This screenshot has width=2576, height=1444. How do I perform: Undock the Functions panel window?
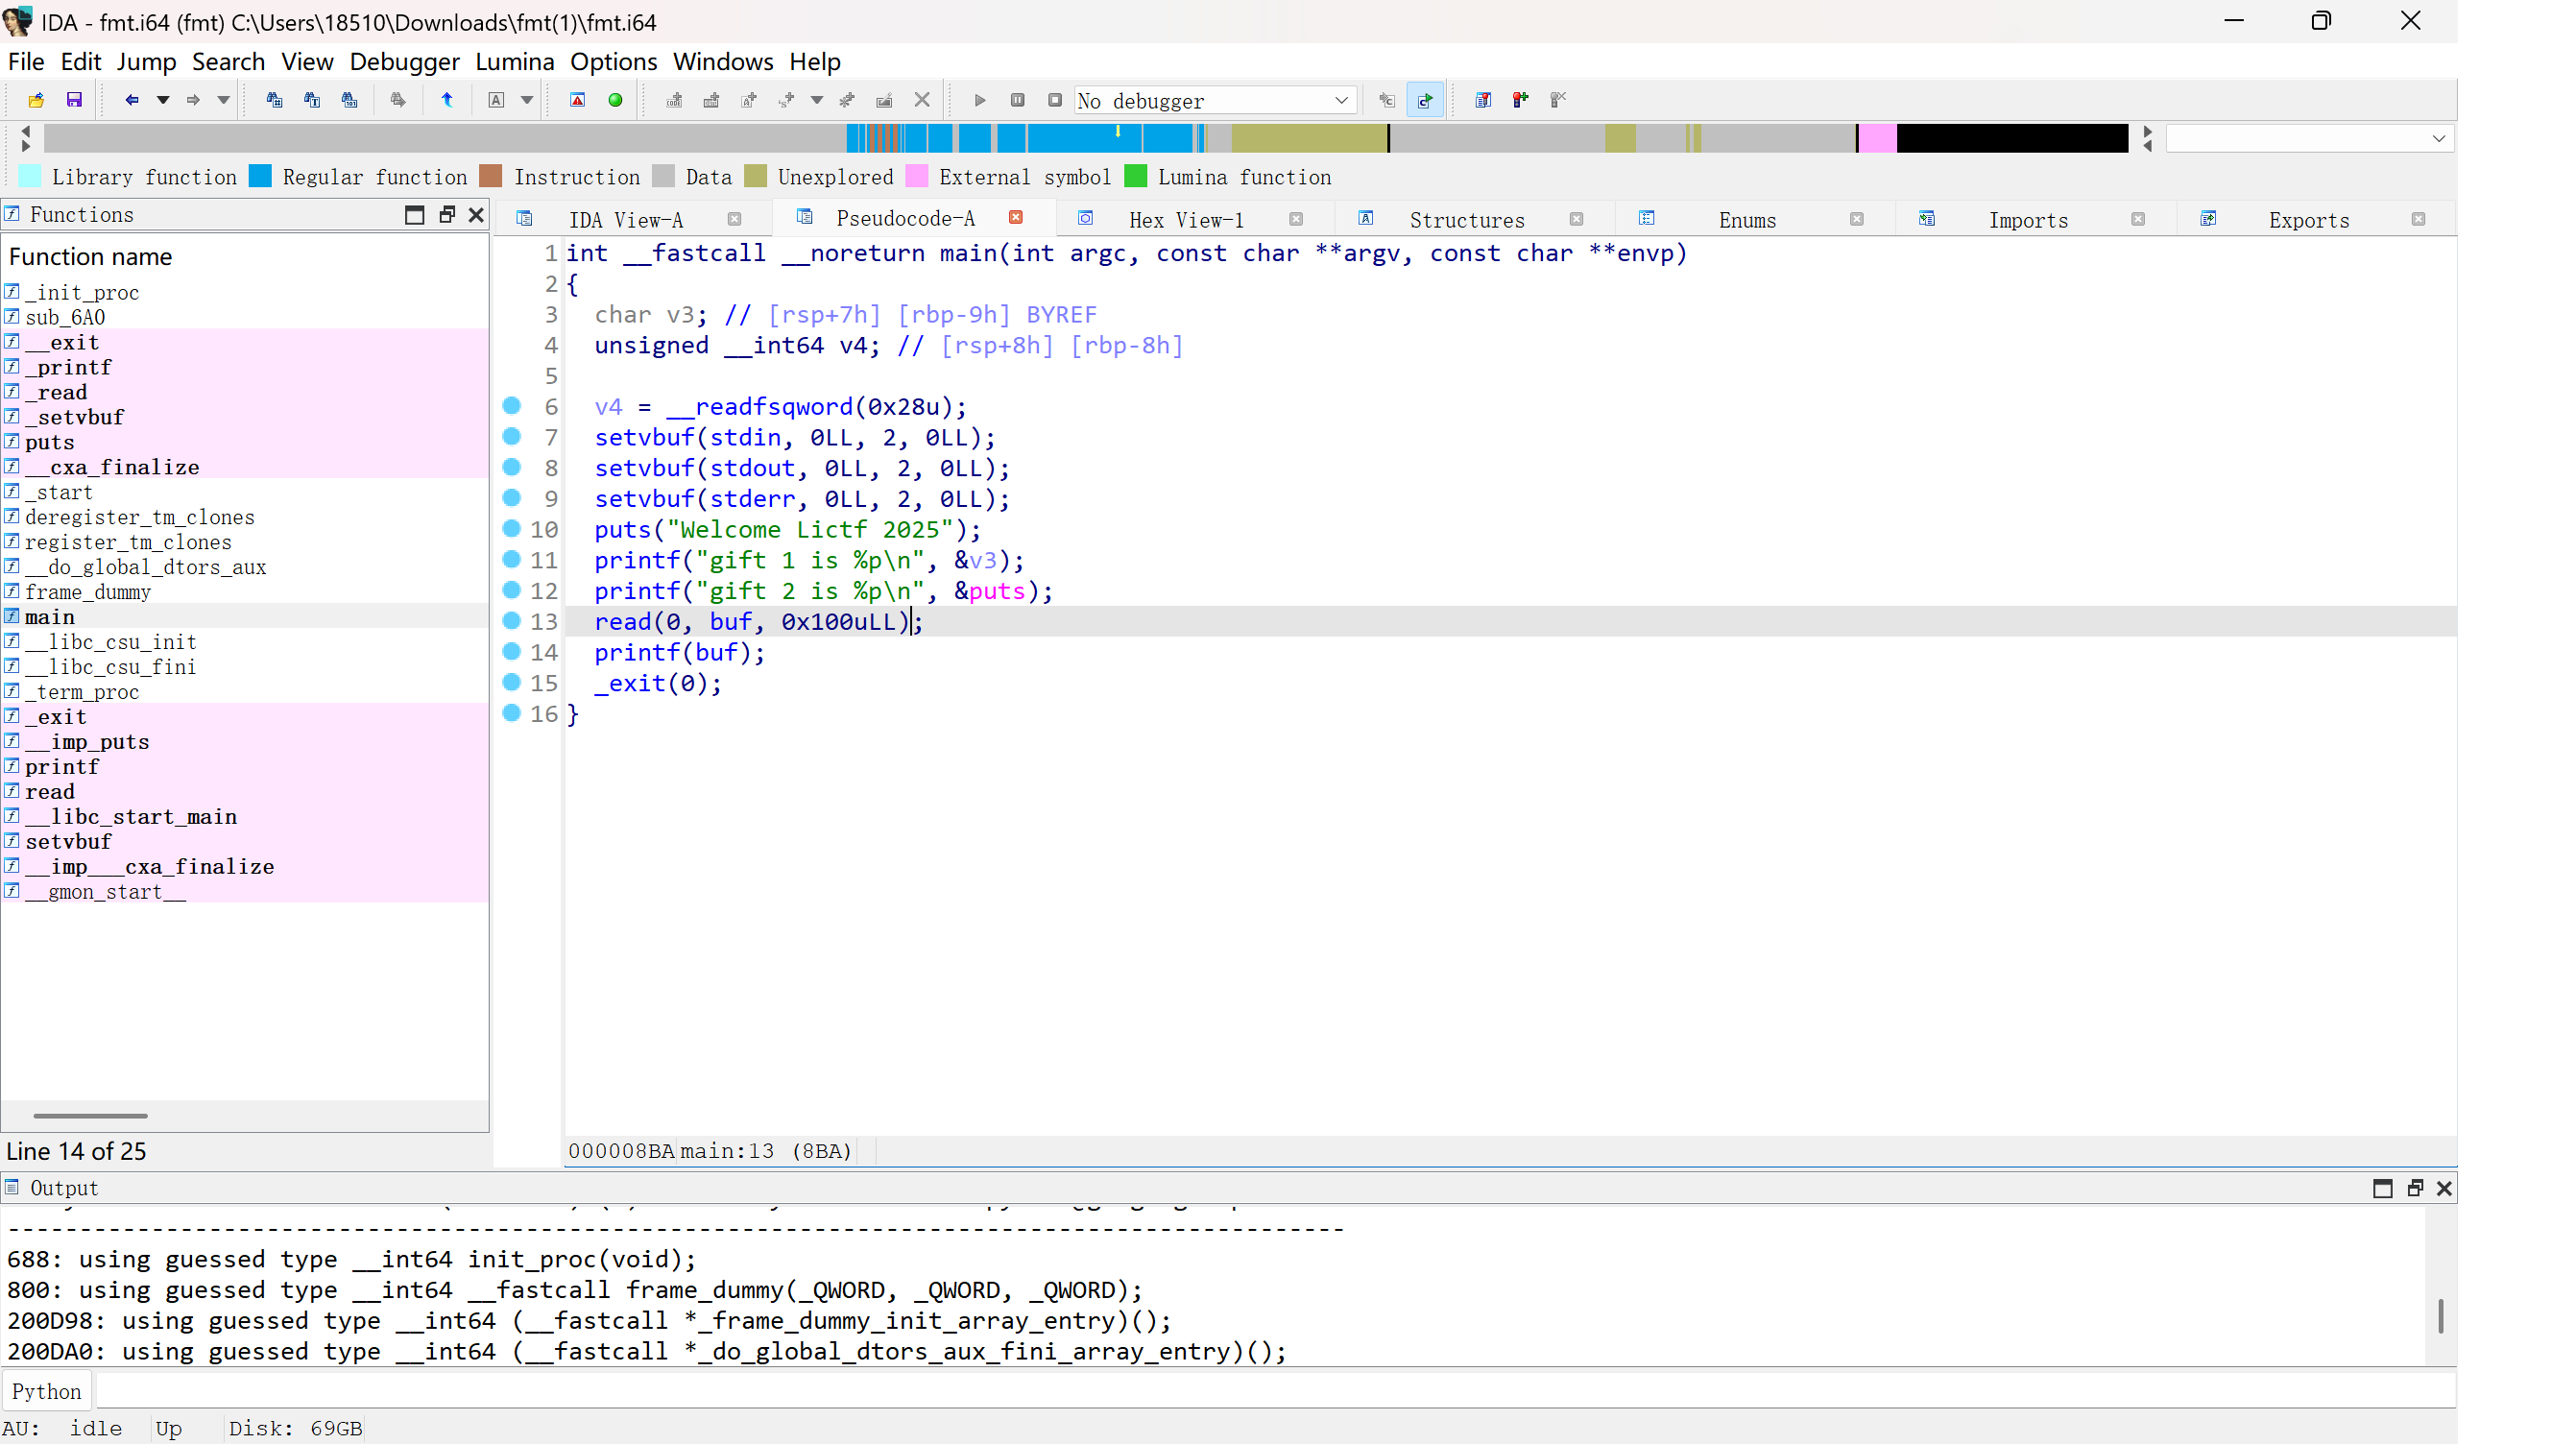447,215
